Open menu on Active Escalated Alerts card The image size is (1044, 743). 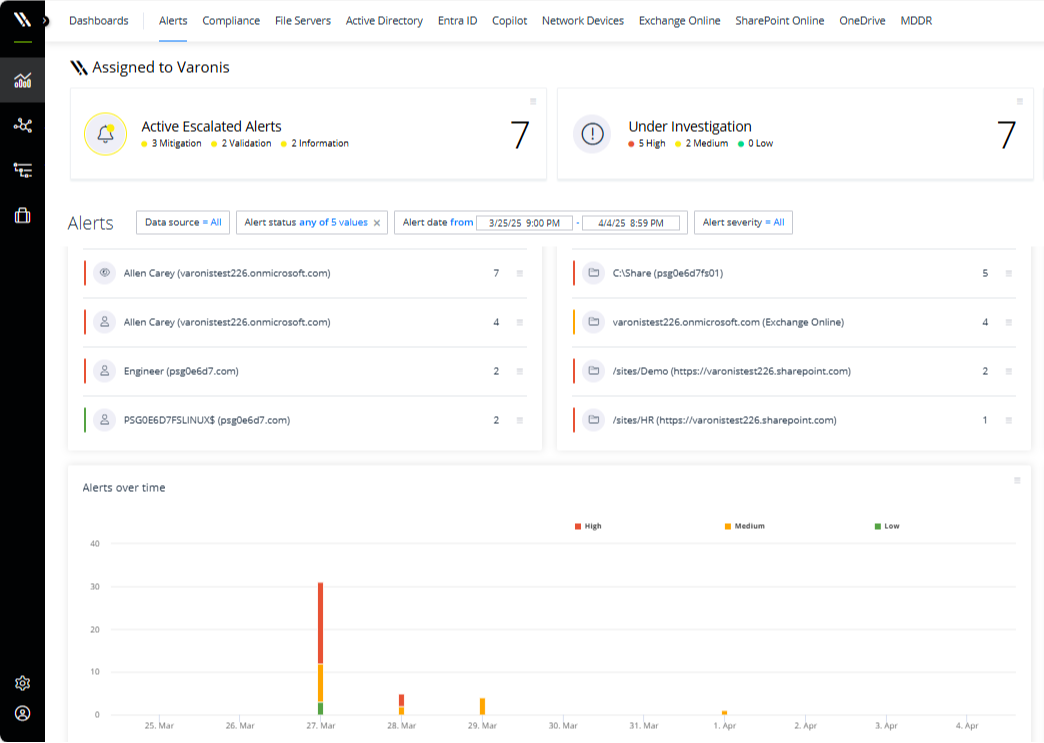533,101
